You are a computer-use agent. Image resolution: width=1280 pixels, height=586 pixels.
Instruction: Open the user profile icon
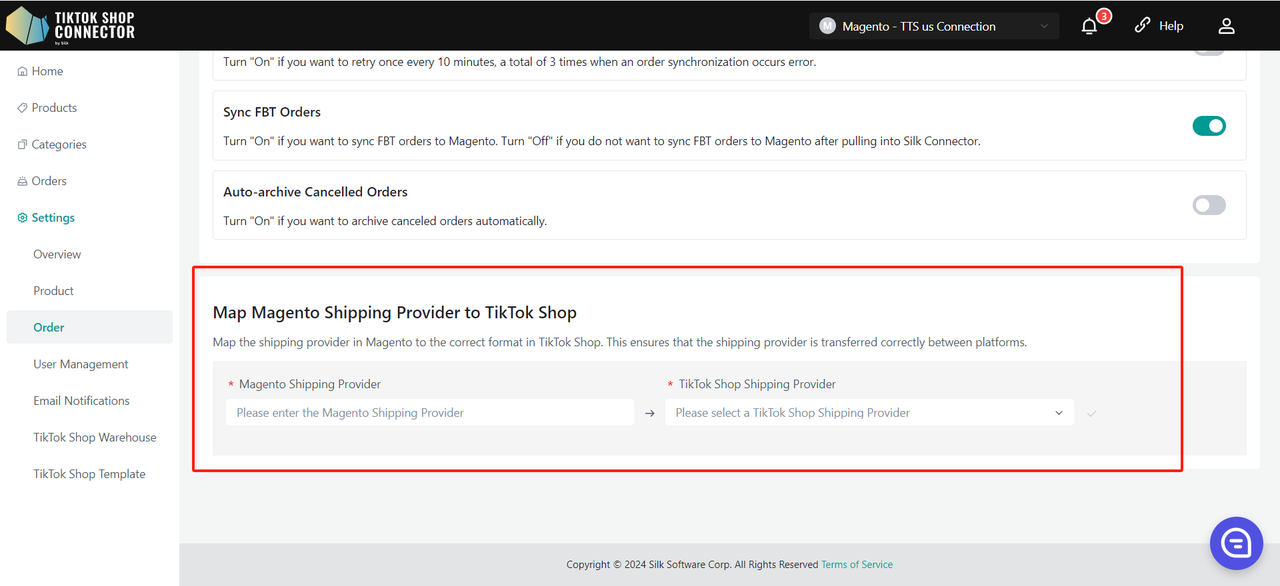(x=1226, y=26)
